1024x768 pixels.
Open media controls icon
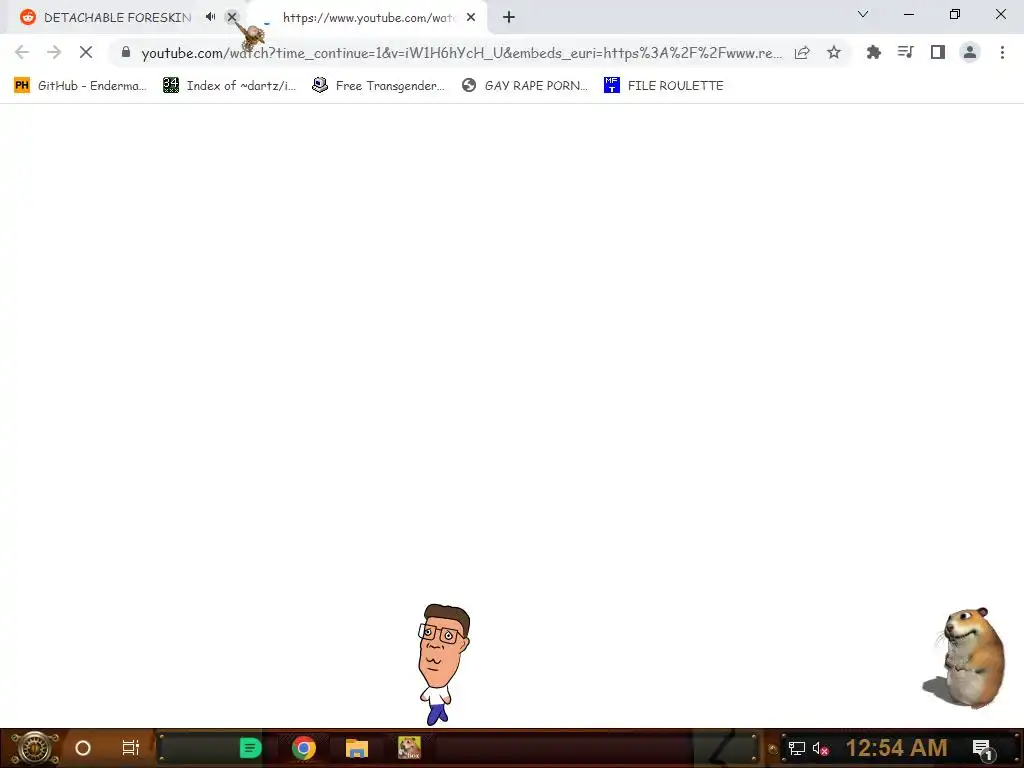[x=905, y=52]
